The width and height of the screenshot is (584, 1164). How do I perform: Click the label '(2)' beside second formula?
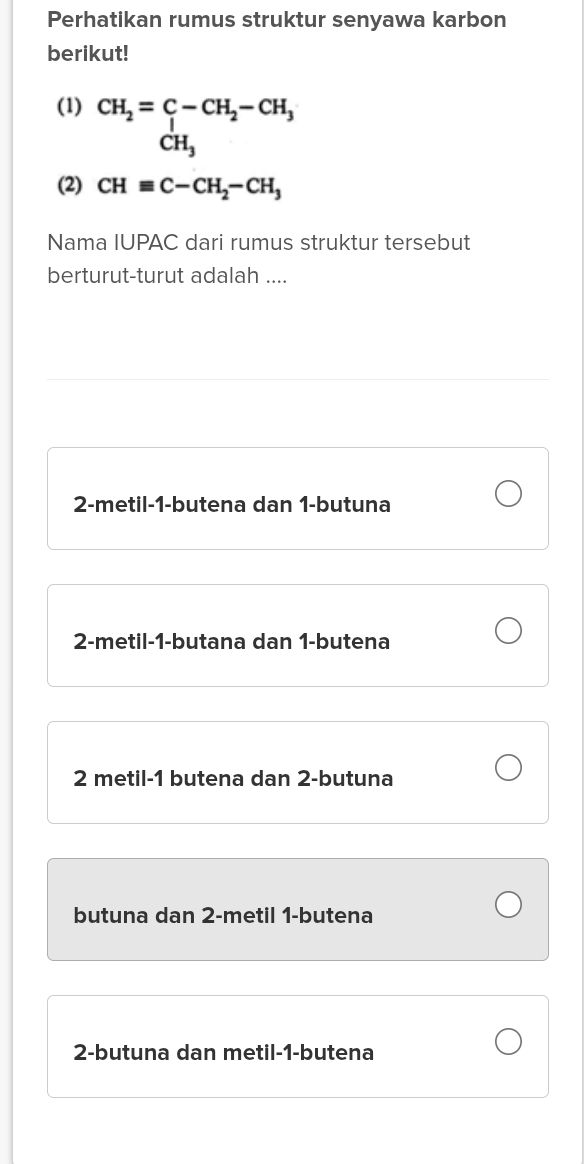(x=69, y=186)
